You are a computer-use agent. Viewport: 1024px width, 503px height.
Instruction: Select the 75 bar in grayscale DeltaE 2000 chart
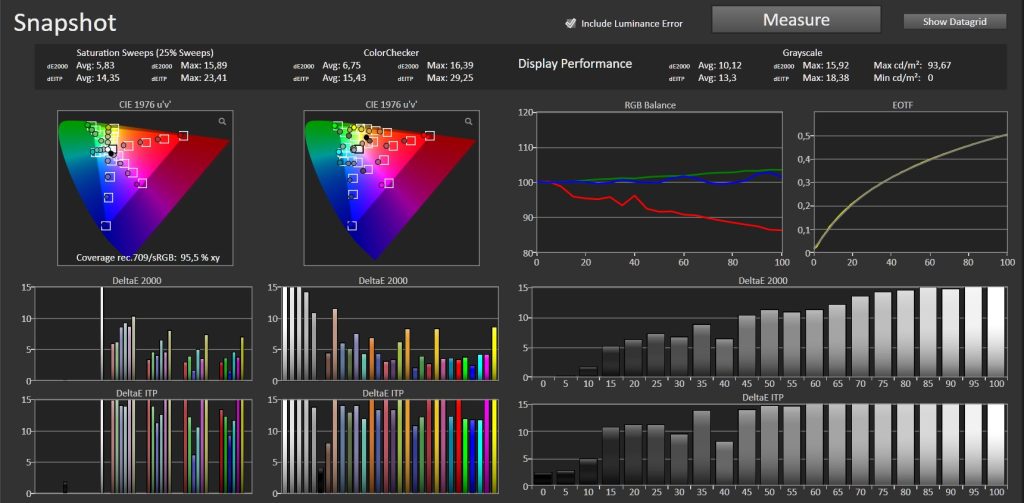[882, 335]
